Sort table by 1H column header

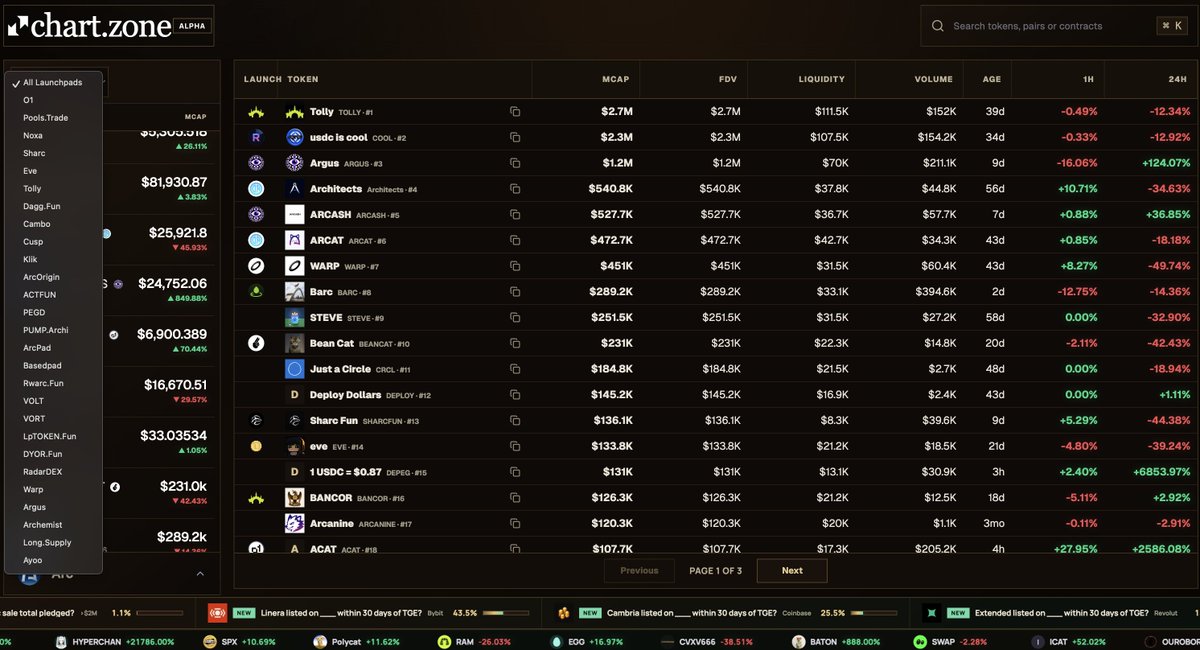click(1090, 79)
